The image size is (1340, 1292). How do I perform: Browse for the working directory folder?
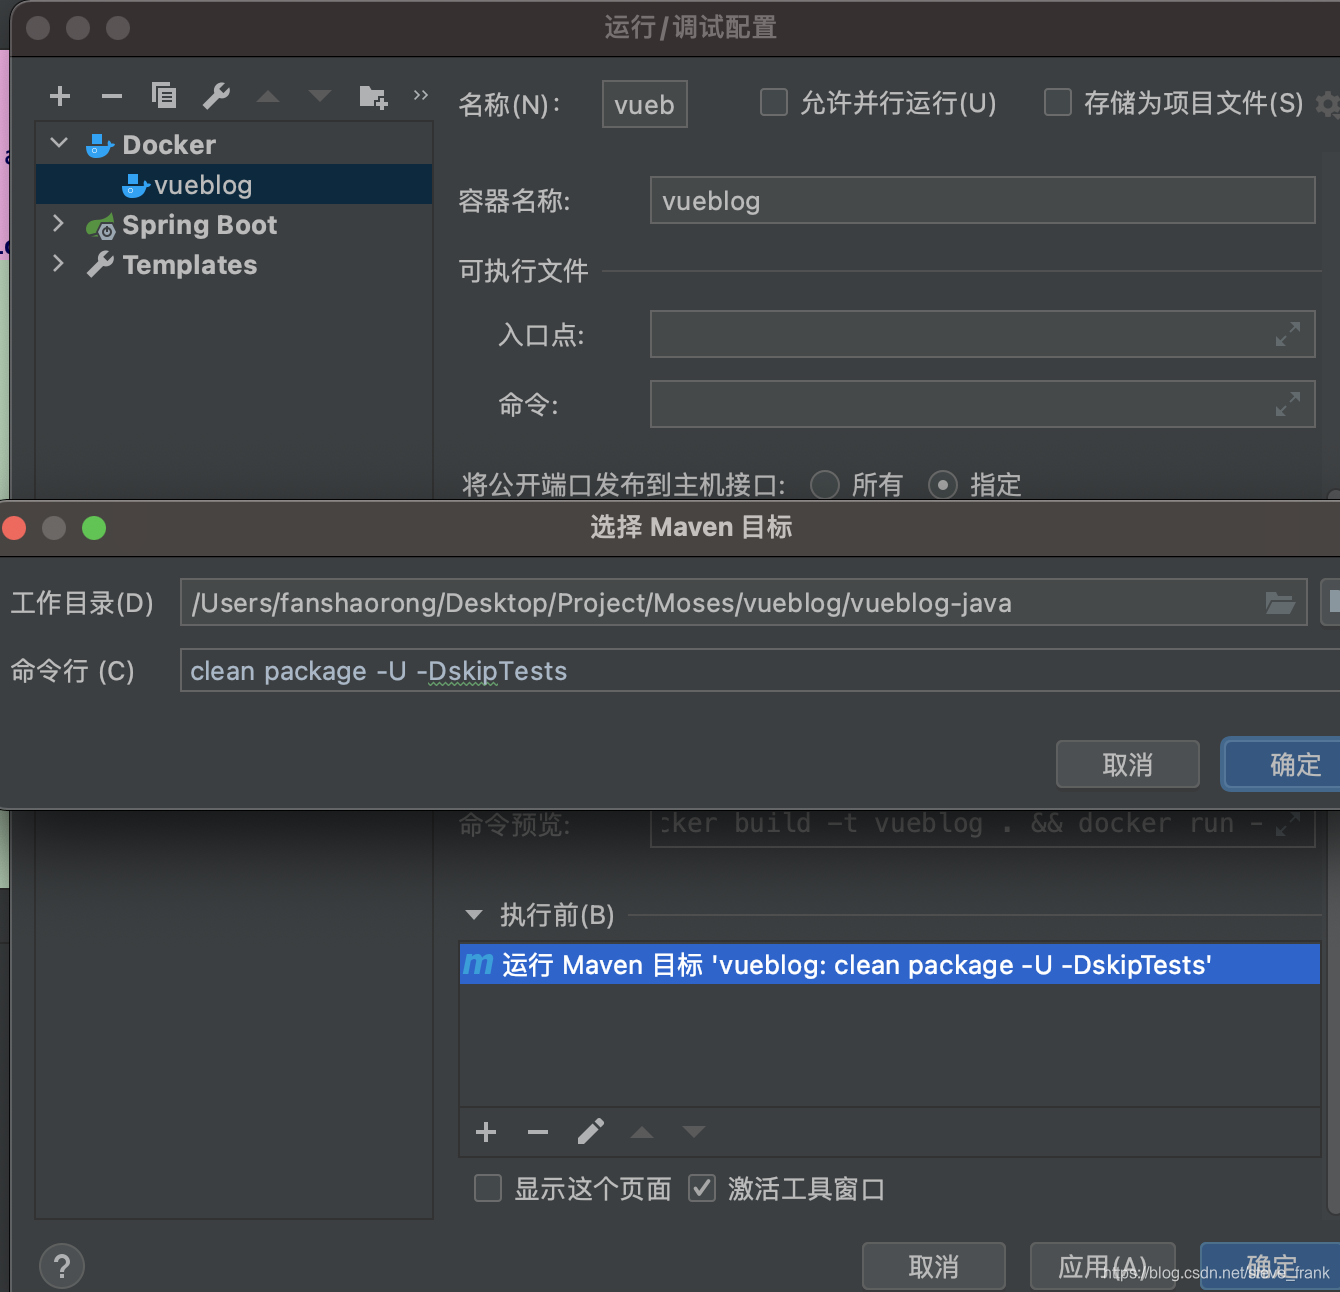point(1280,603)
